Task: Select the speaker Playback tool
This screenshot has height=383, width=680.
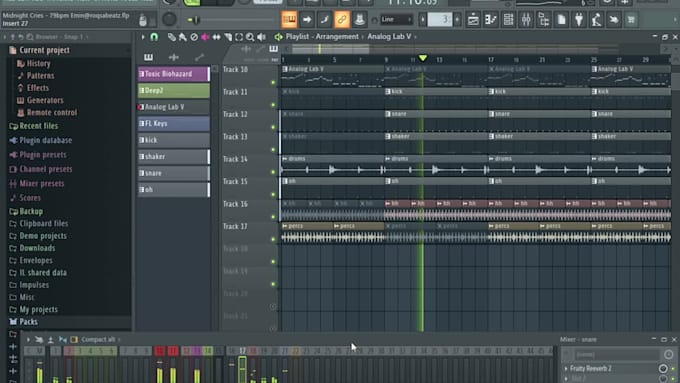Action: tap(262, 37)
